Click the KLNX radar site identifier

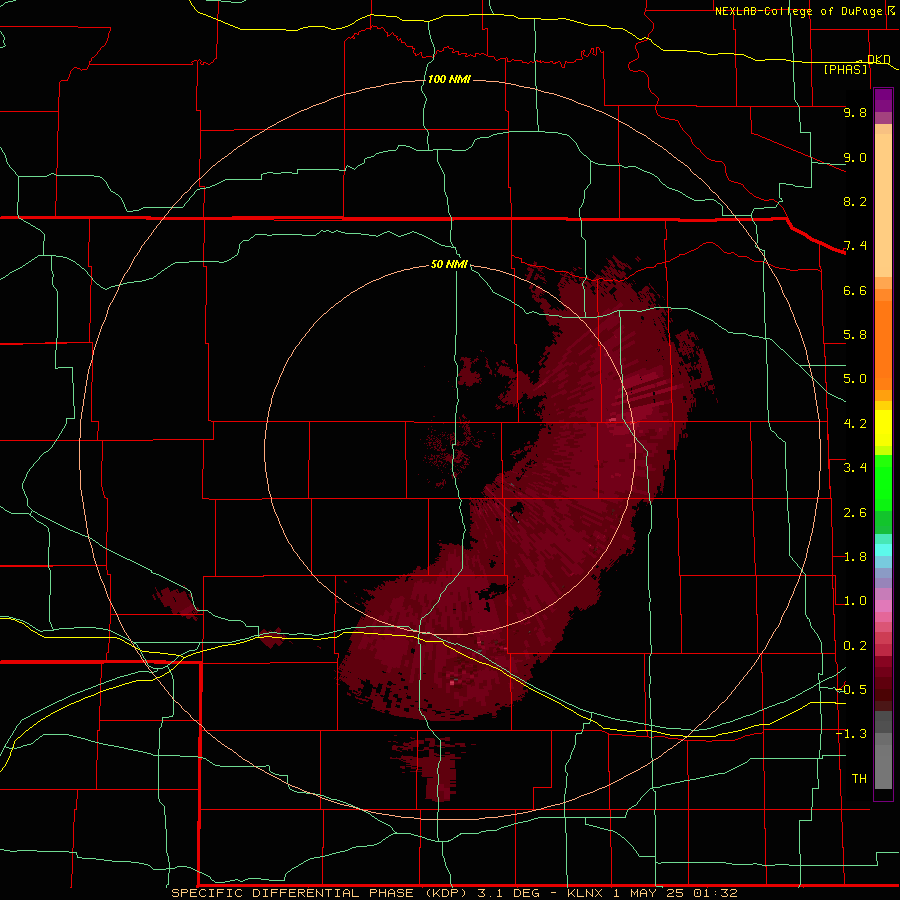click(585, 893)
